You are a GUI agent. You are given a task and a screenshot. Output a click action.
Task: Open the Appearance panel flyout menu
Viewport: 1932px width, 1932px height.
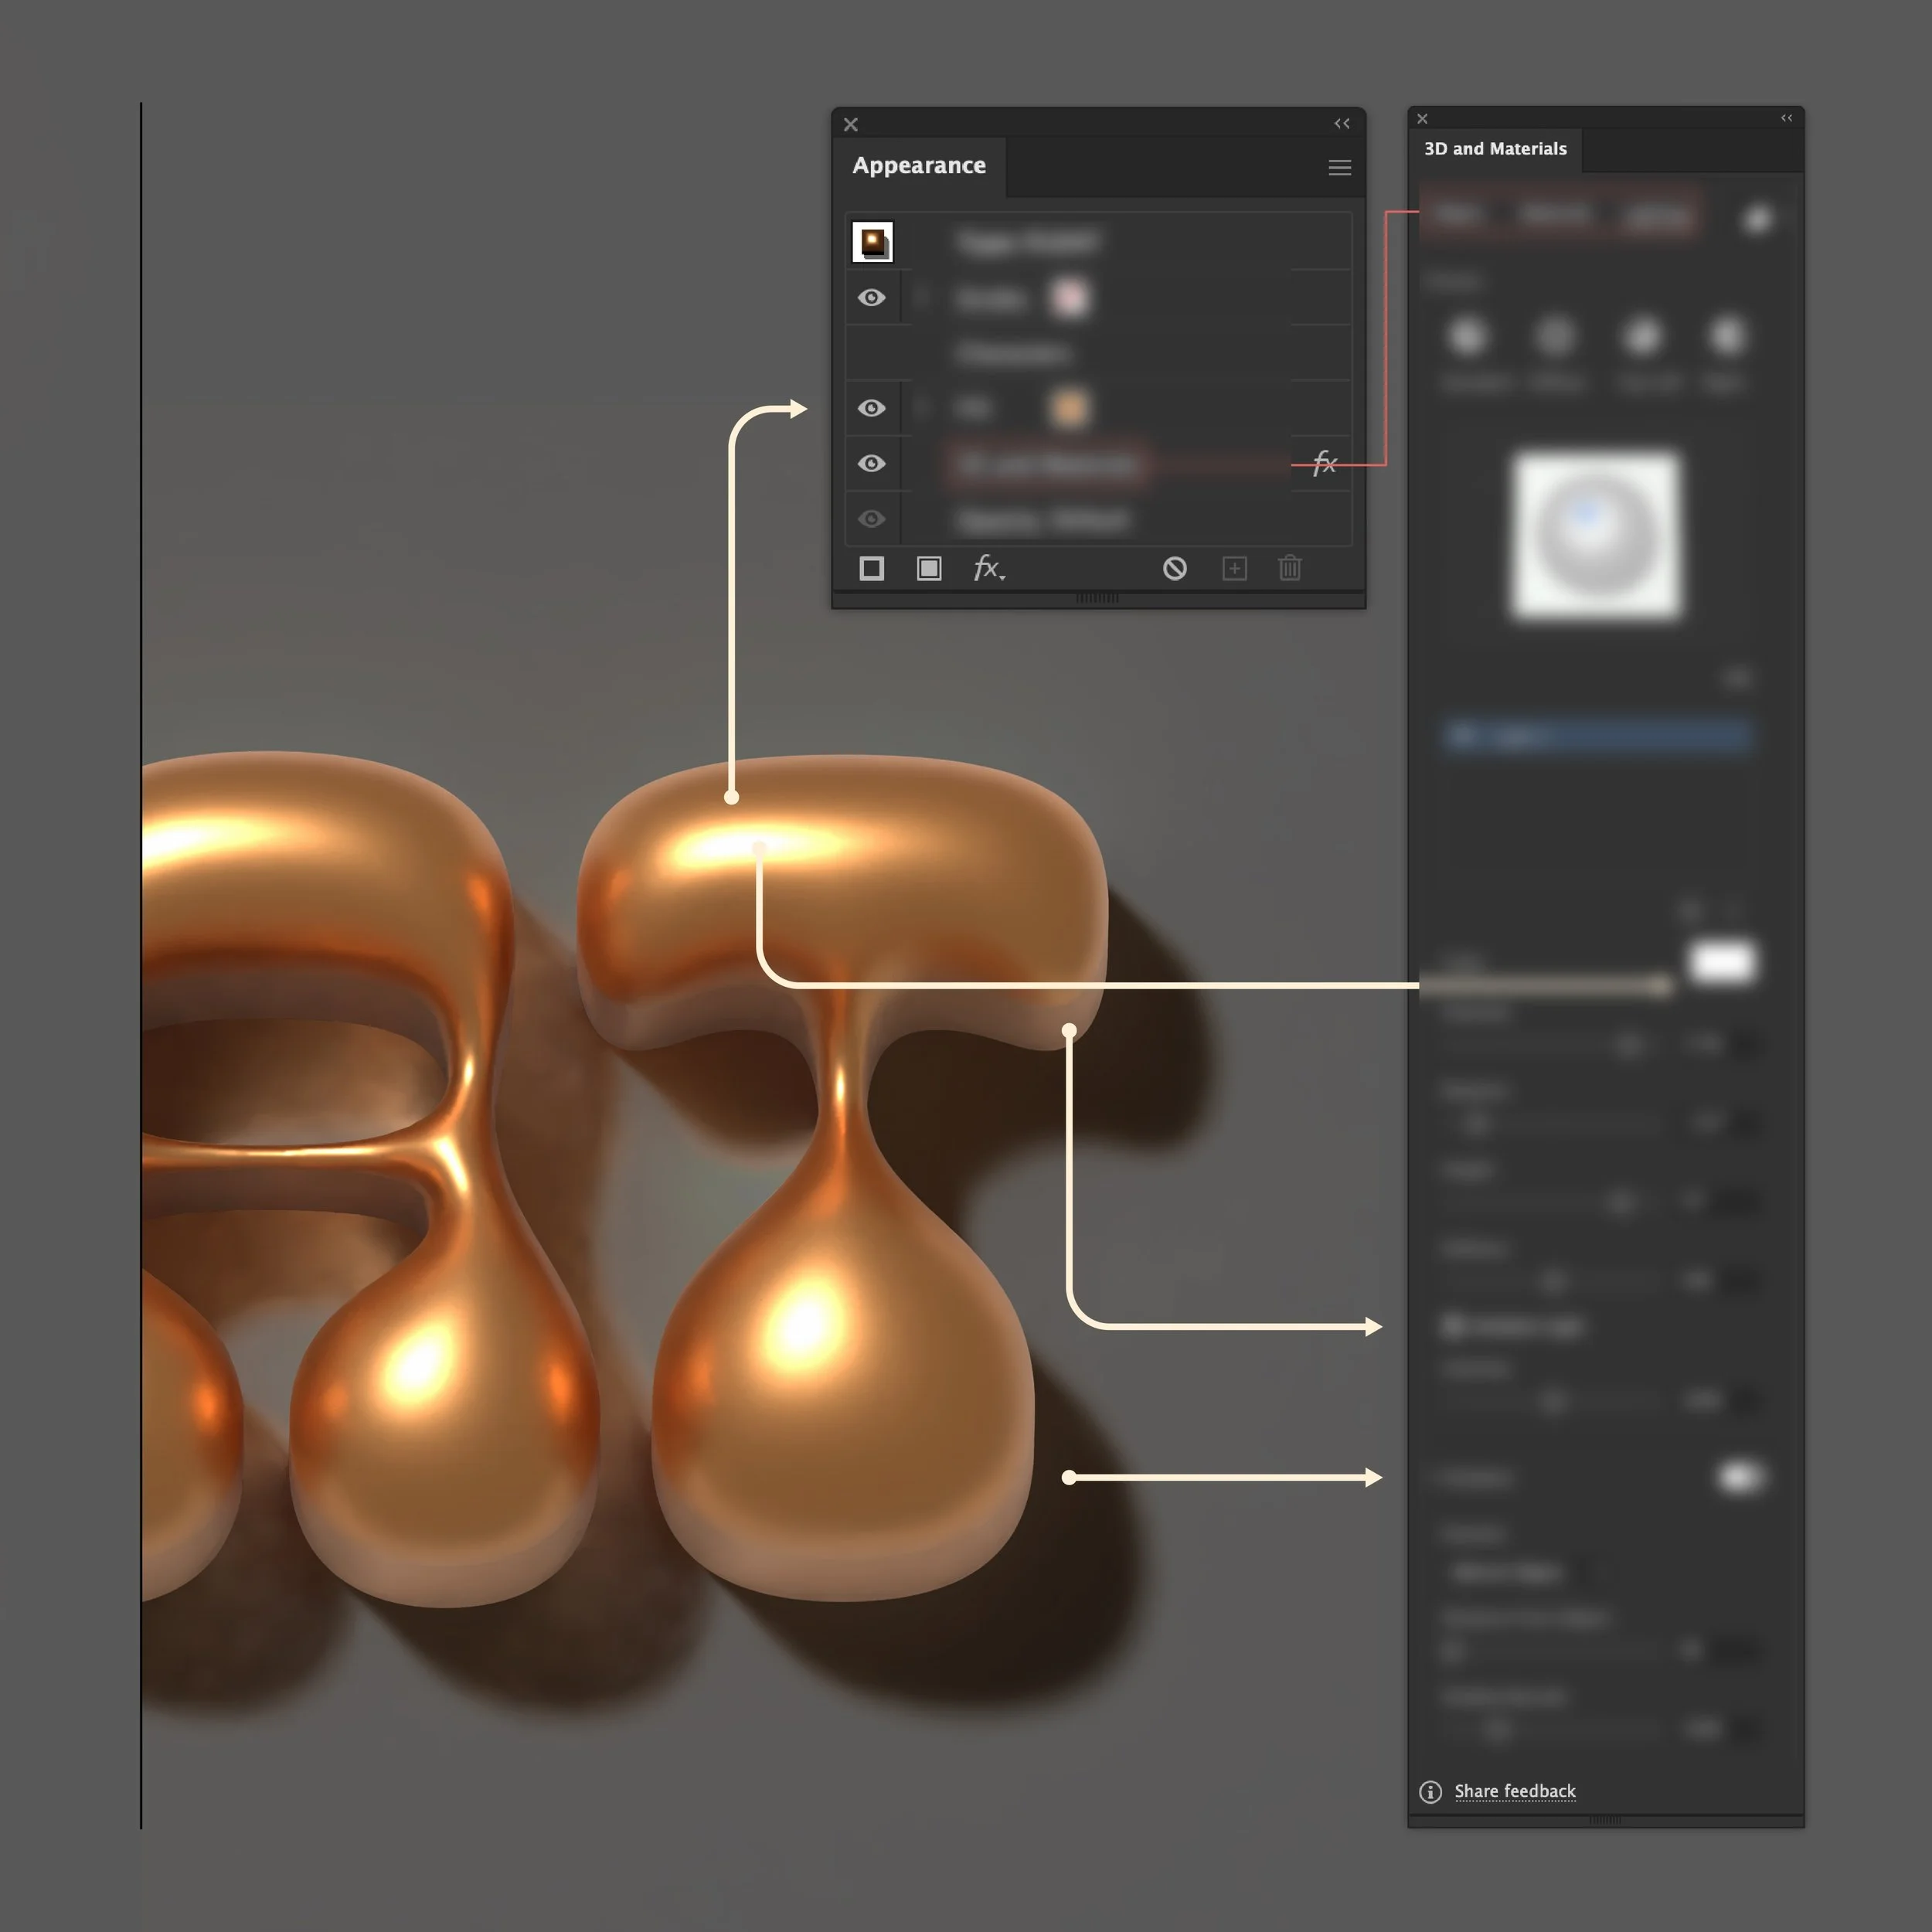click(1340, 167)
